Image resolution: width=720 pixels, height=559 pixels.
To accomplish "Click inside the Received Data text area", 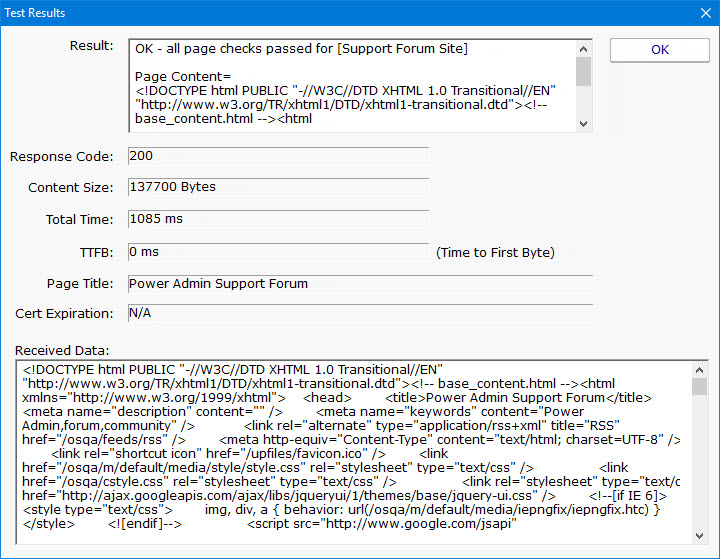I will click(x=350, y=452).
